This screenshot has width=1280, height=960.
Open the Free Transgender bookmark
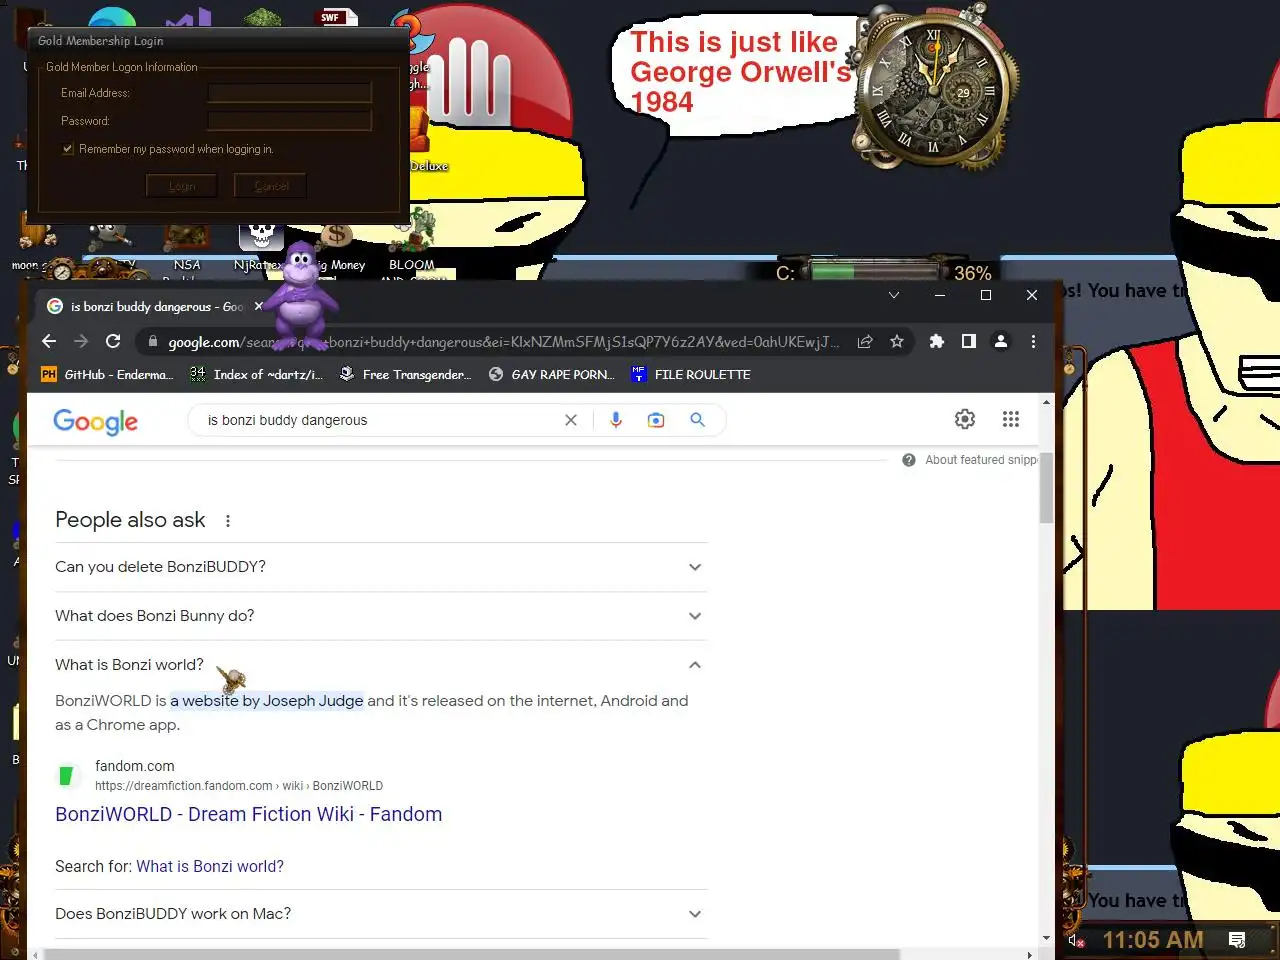405,374
